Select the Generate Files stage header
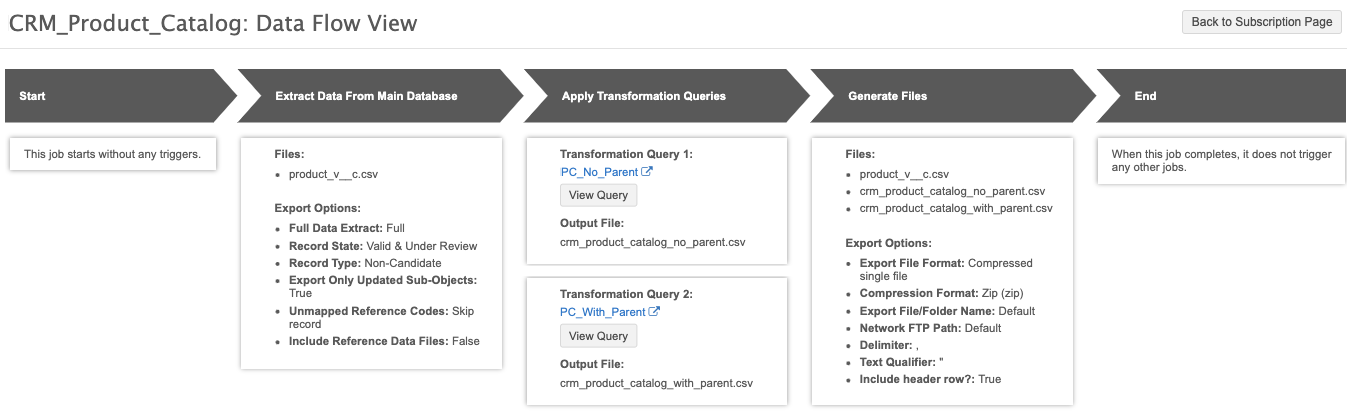The height and width of the screenshot is (411, 1347). (x=887, y=96)
